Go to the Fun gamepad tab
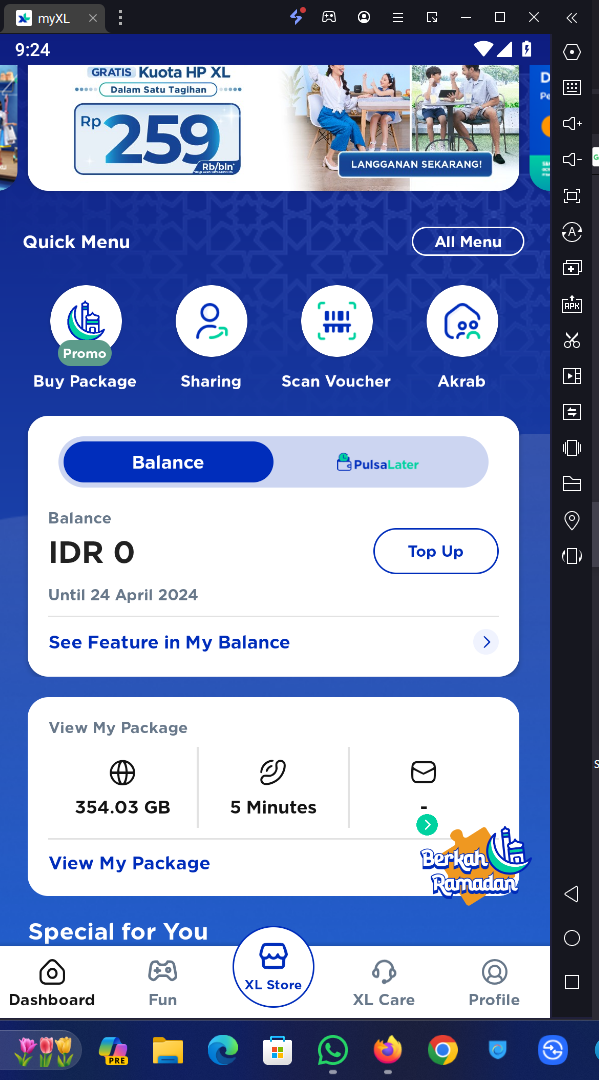The image size is (599, 1080). (x=162, y=983)
